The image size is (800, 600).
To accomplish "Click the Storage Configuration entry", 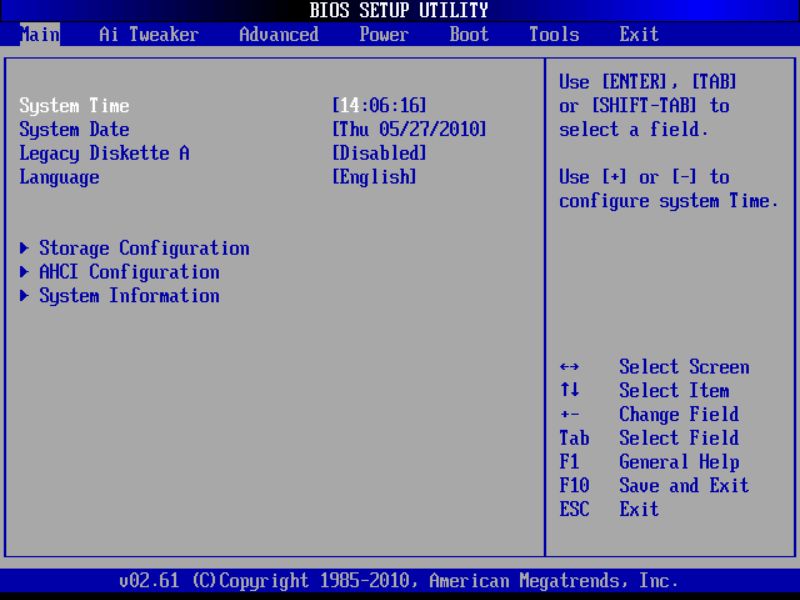I will [143, 248].
